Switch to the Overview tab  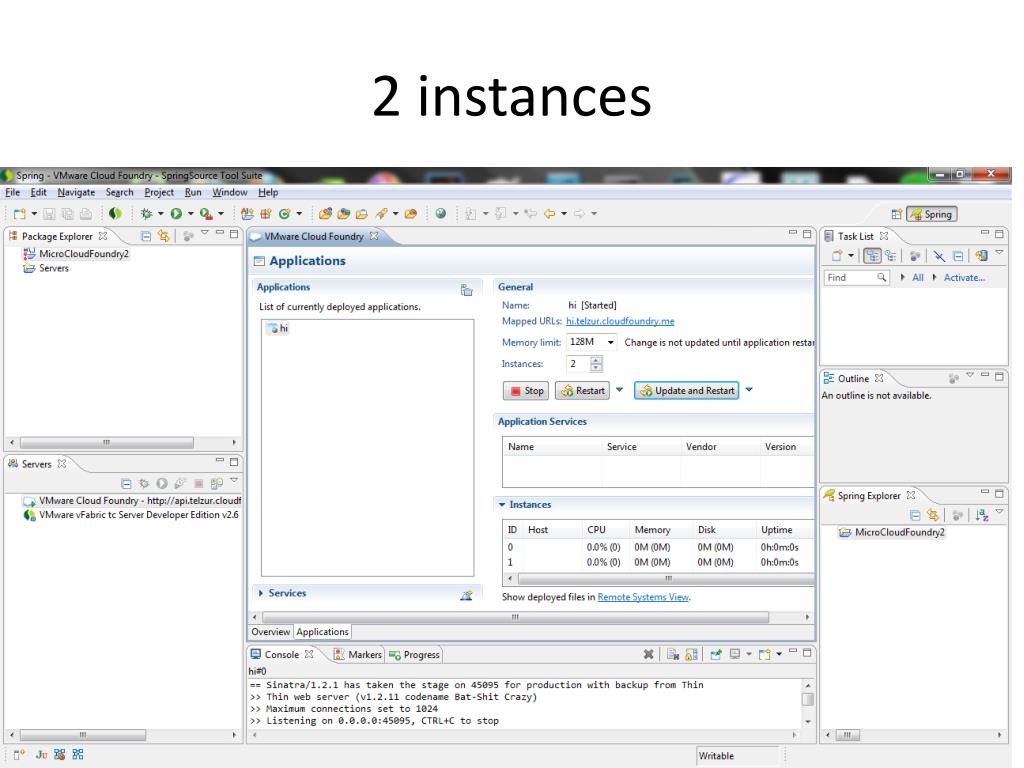(x=270, y=632)
